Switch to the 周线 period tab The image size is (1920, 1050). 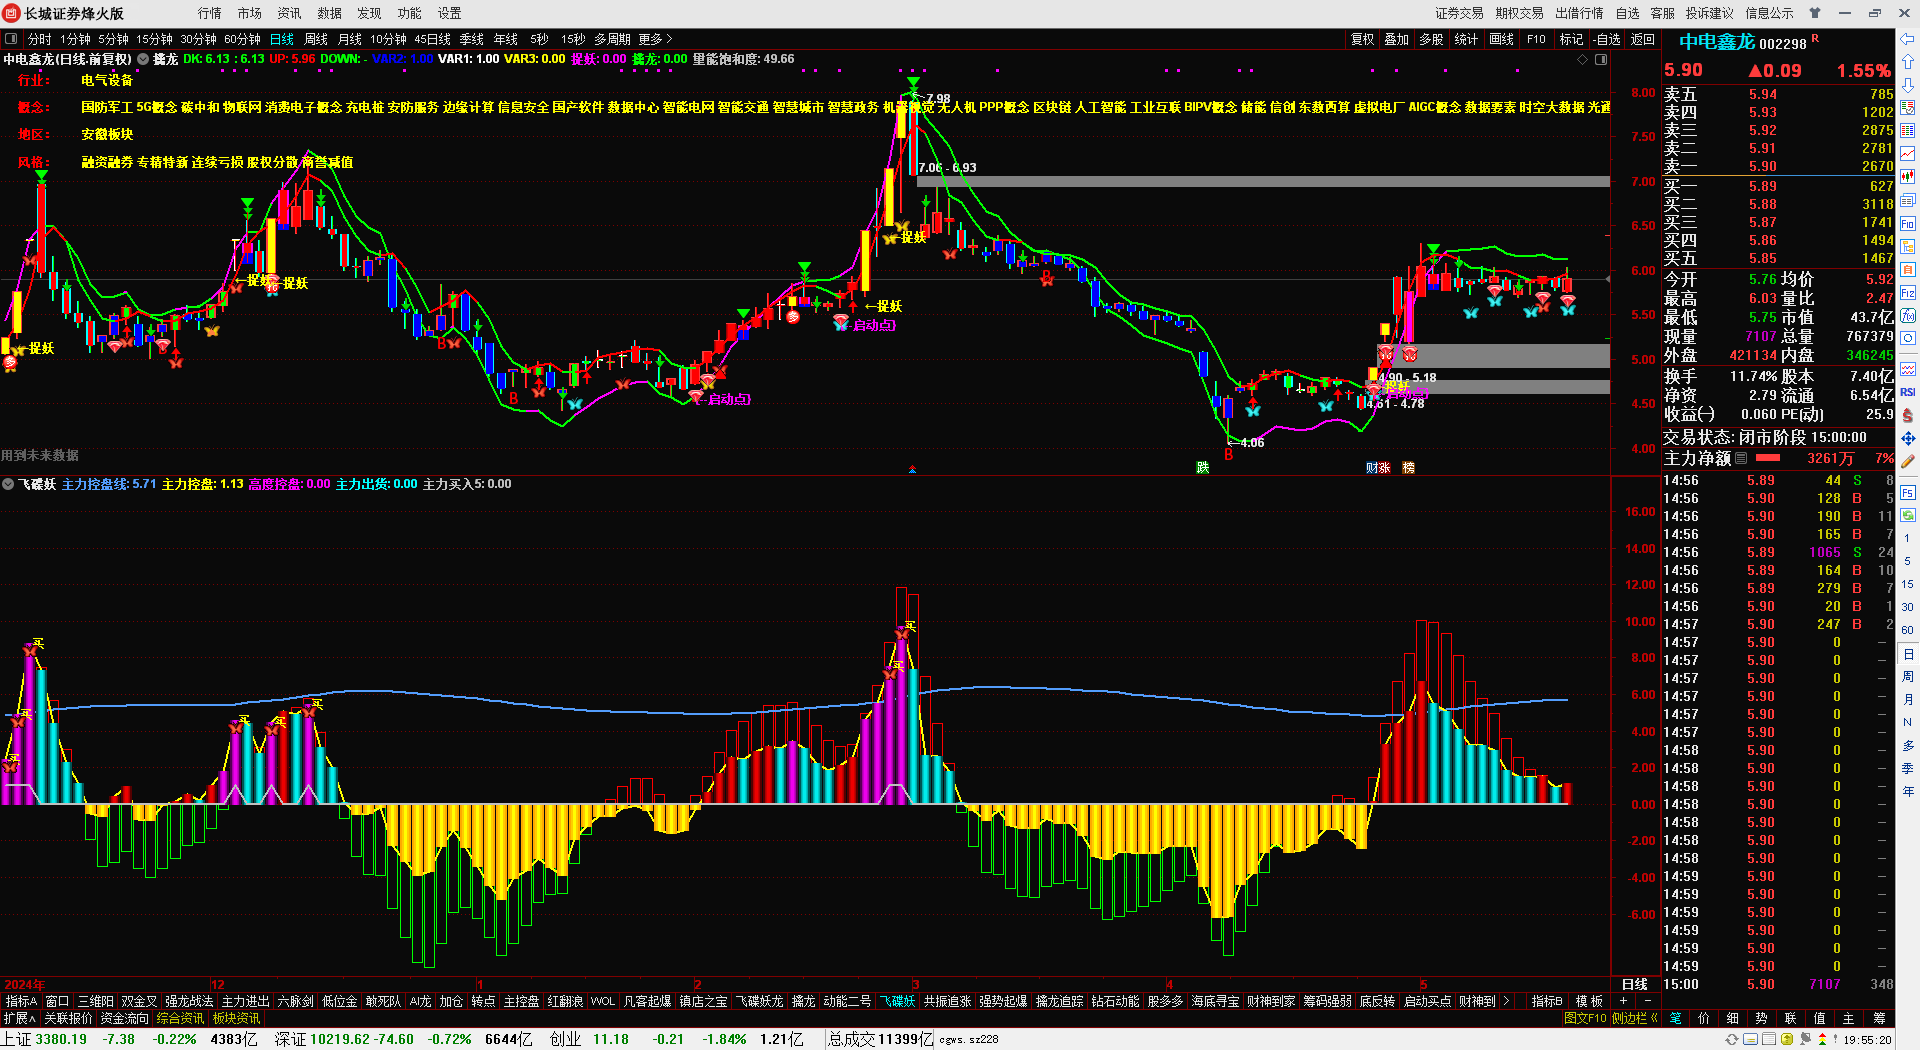(316, 39)
